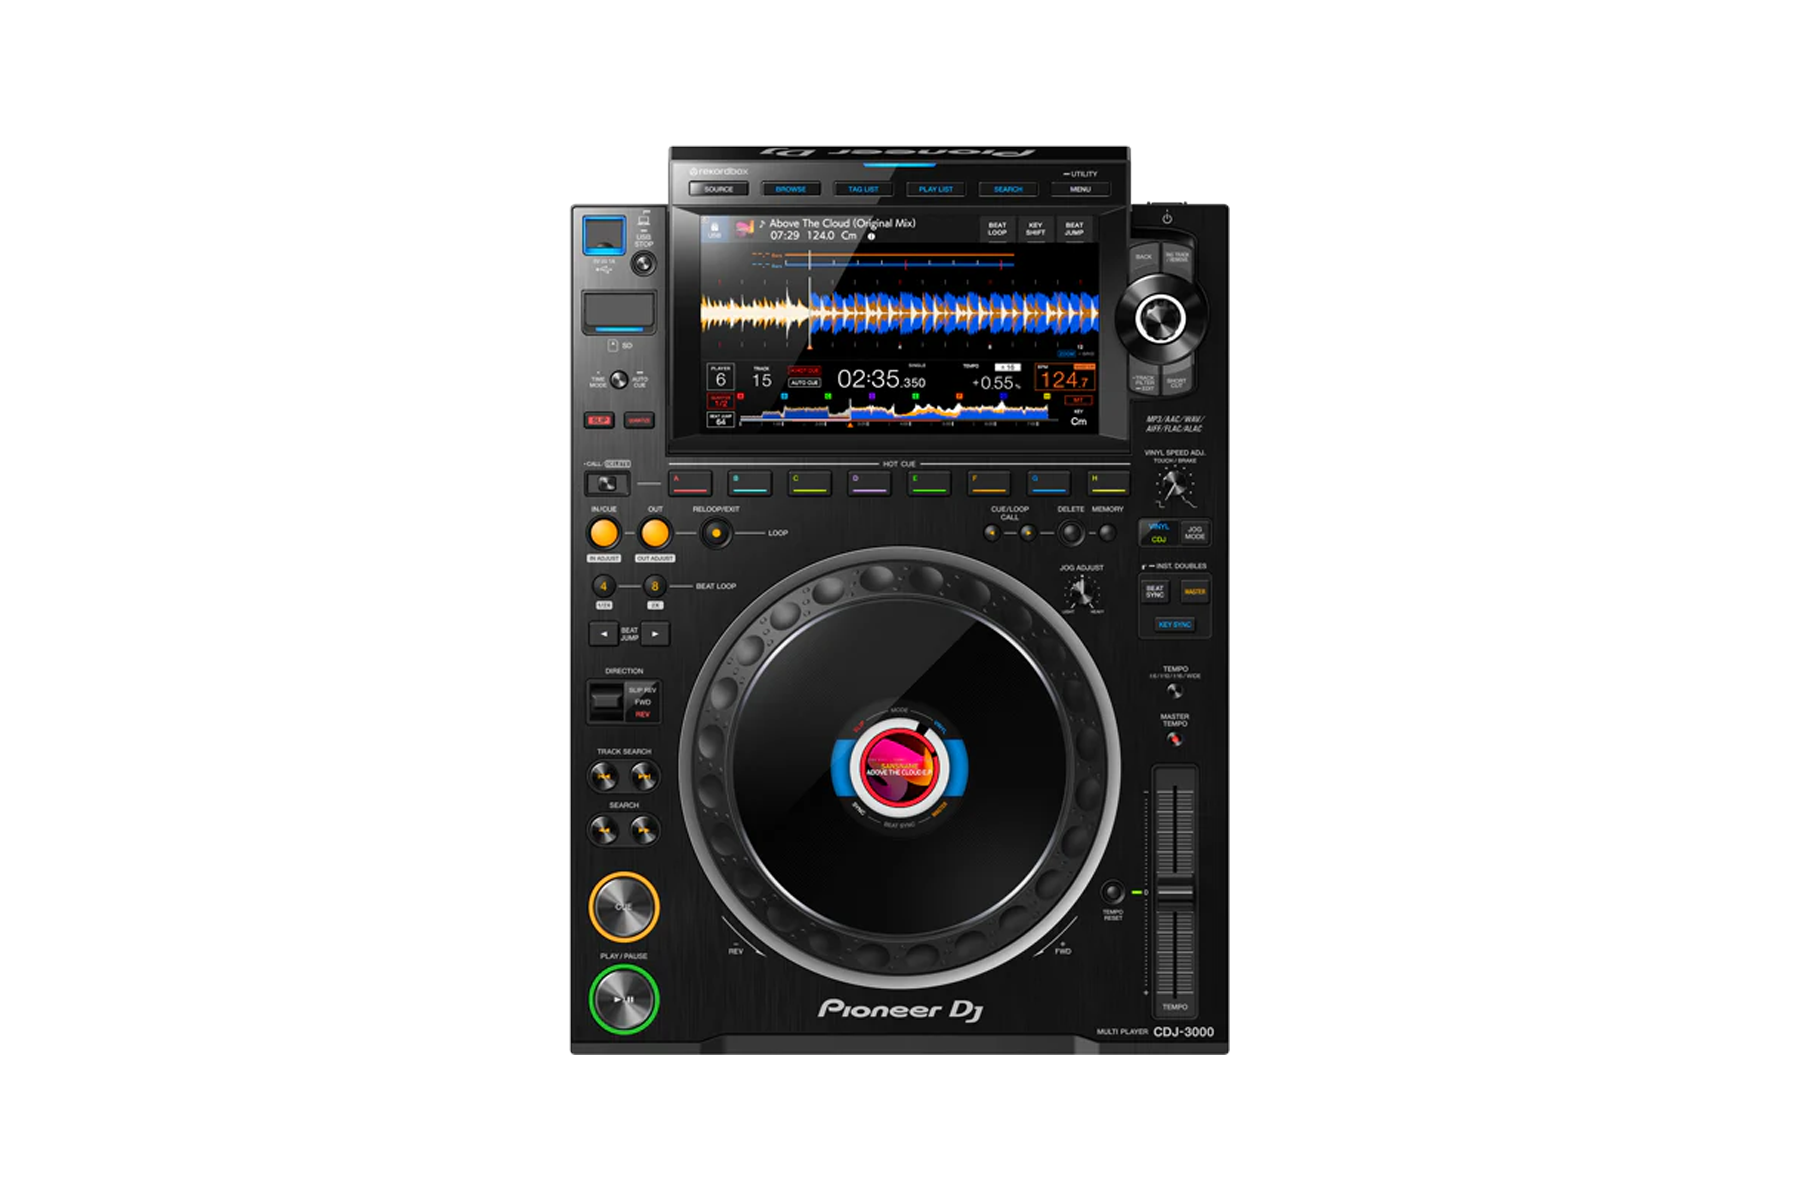This screenshot has width=1800, height=1200.
Task: Toggle the red SLIP button
Action: pyautogui.click(x=599, y=420)
